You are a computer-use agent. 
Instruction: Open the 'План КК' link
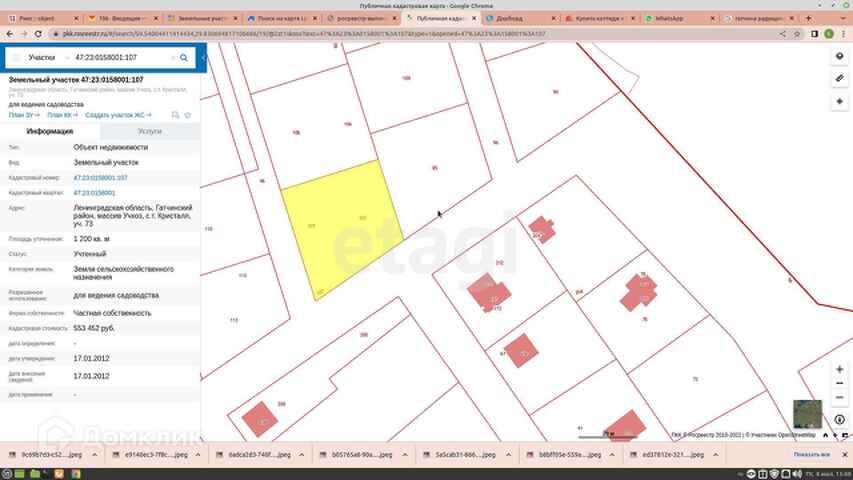pyautogui.click(x=63, y=115)
